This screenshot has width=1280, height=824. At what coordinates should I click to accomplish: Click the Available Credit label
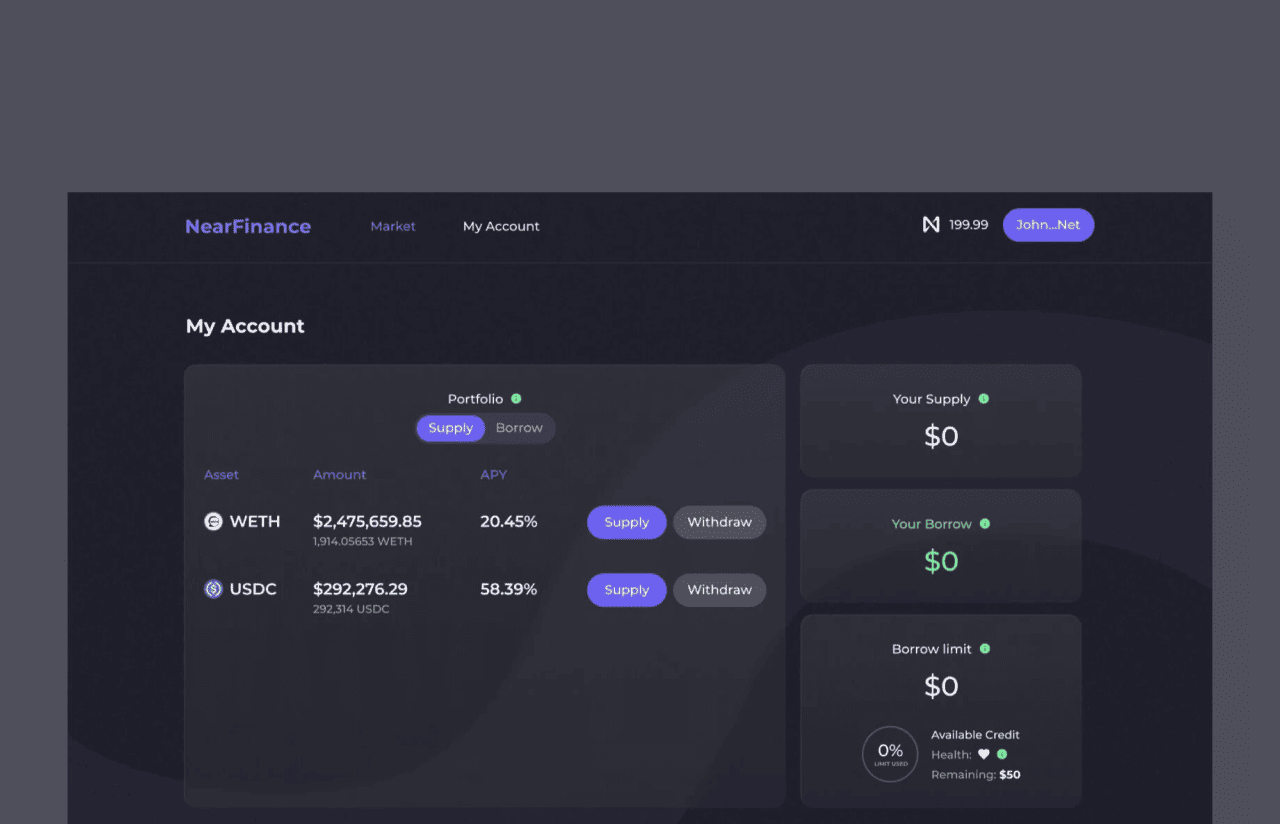(x=975, y=735)
